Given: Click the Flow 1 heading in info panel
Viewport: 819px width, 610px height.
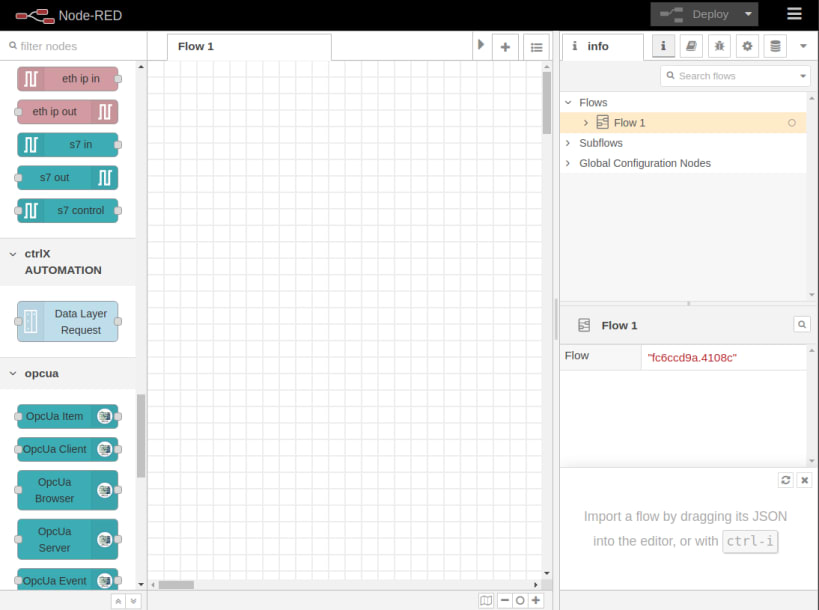Looking at the screenshot, I should (619, 326).
